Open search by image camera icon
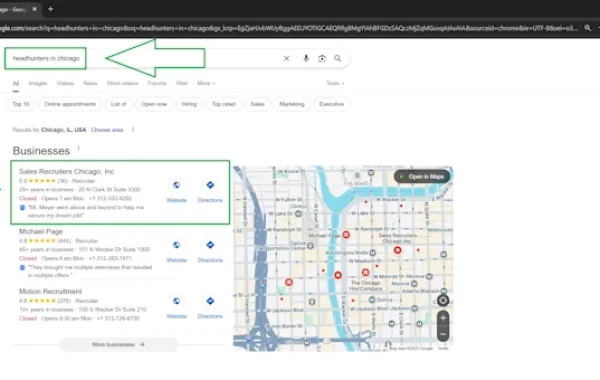Viewport: 600px width, 380px height. click(x=322, y=58)
